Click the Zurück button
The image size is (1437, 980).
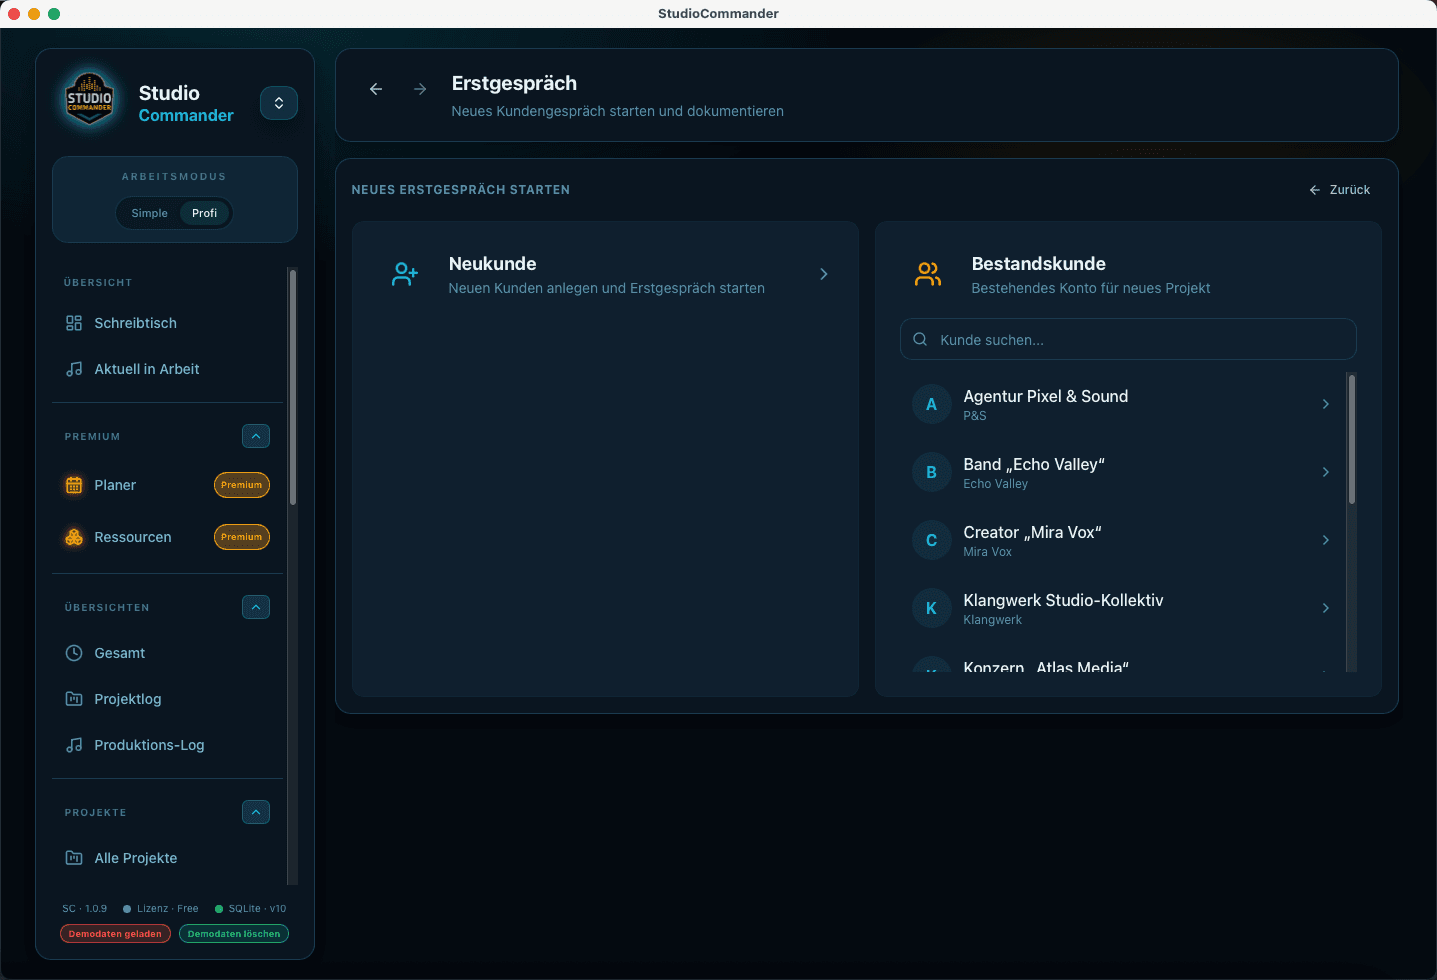pyautogui.click(x=1340, y=190)
